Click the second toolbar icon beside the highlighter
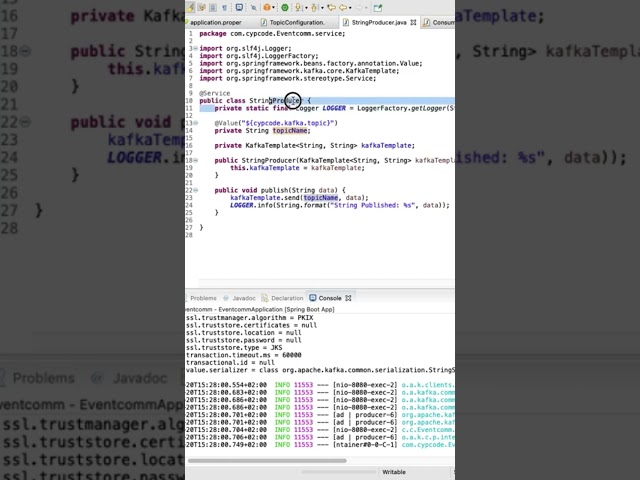640x480 pixels. click(x=202, y=7)
